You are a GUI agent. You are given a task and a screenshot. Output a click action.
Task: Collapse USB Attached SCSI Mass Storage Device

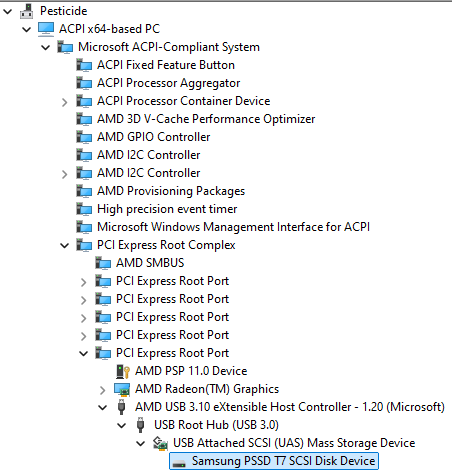[140, 444]
